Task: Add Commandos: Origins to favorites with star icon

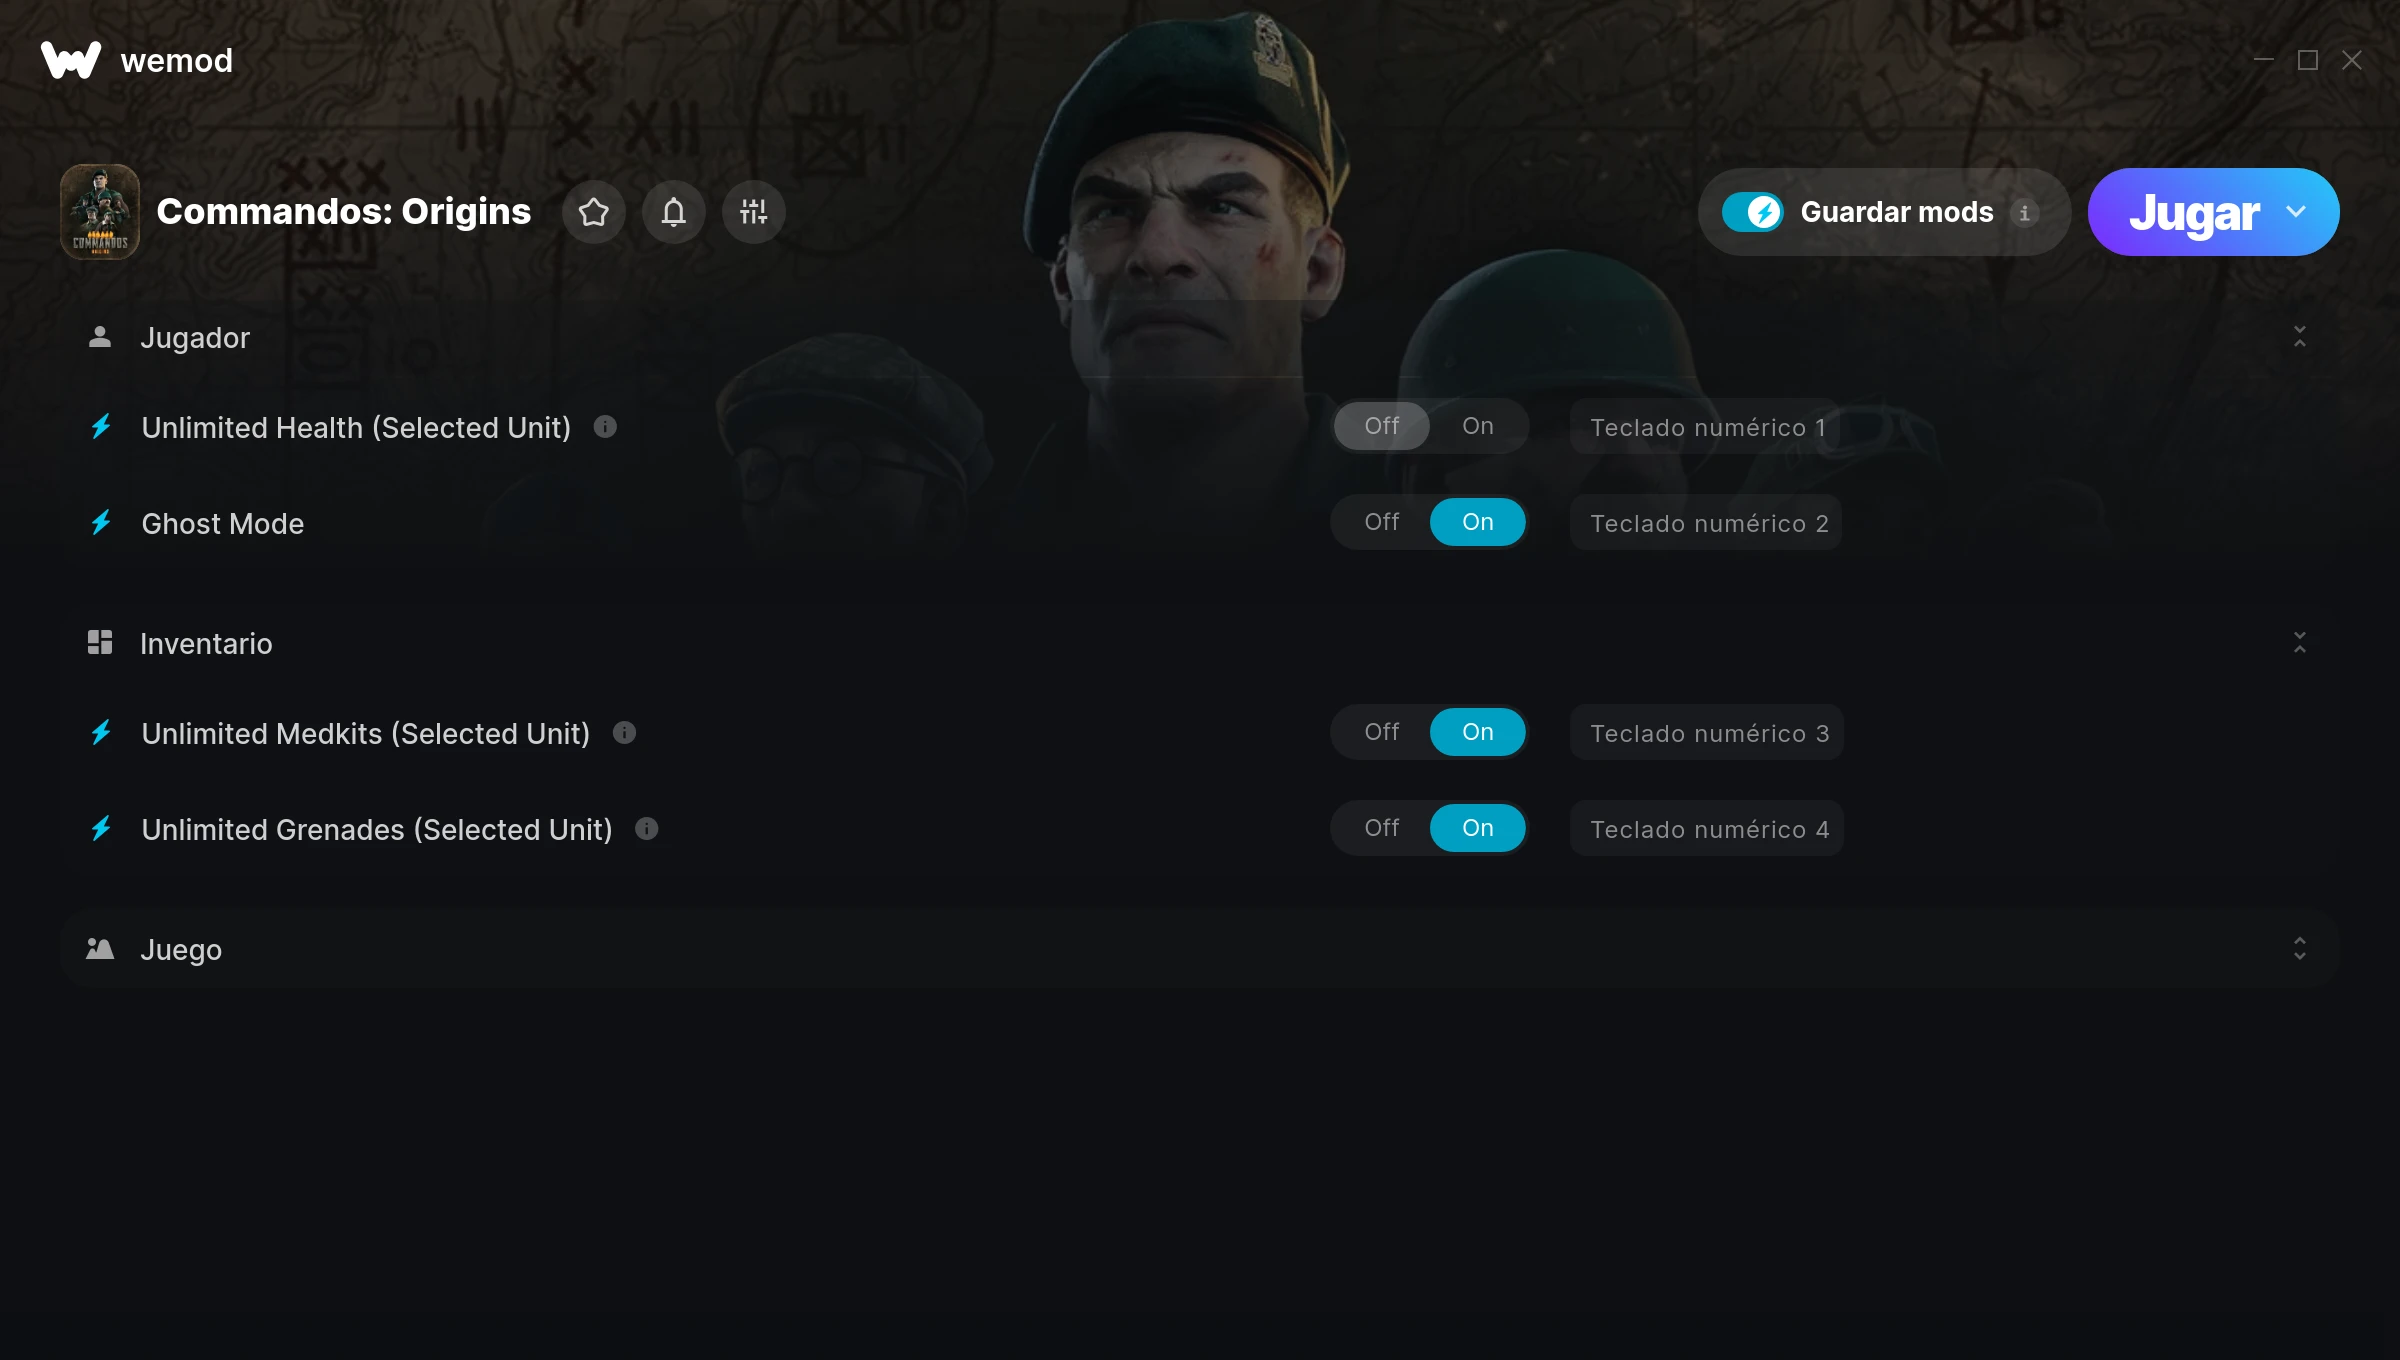Action: coord(594,212)
